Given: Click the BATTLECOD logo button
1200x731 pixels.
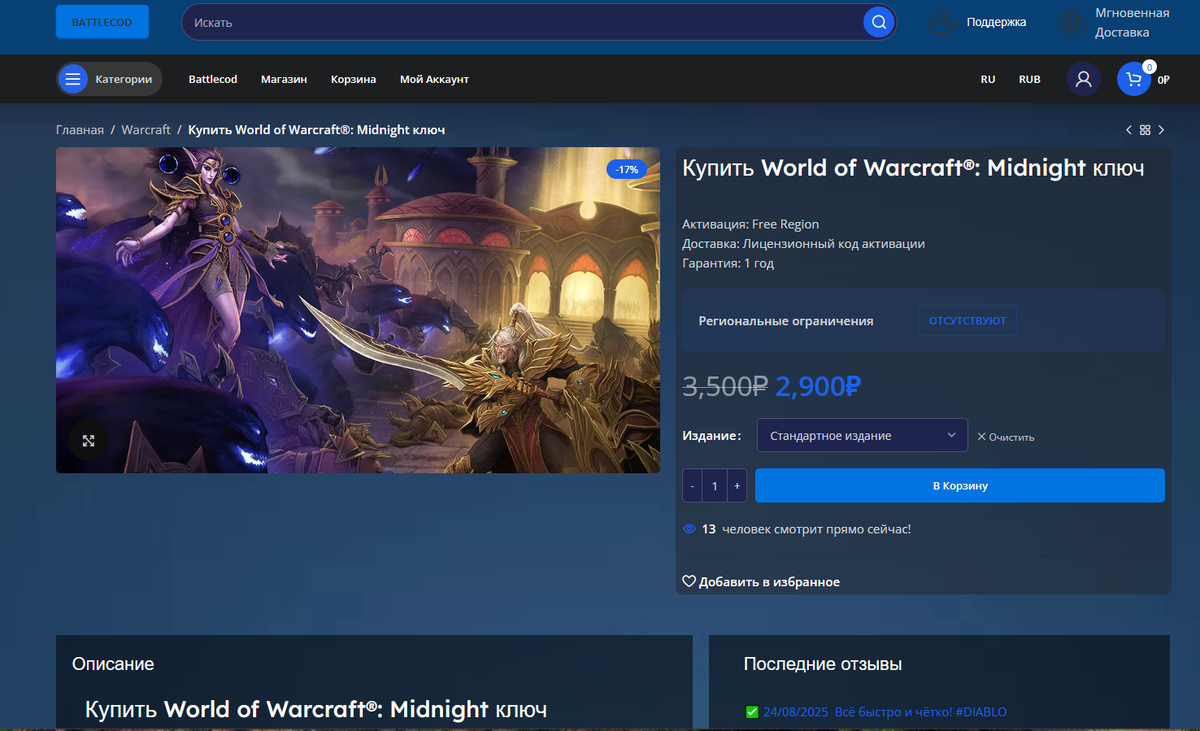Looking at the screenshot, I should pos(102,22).
